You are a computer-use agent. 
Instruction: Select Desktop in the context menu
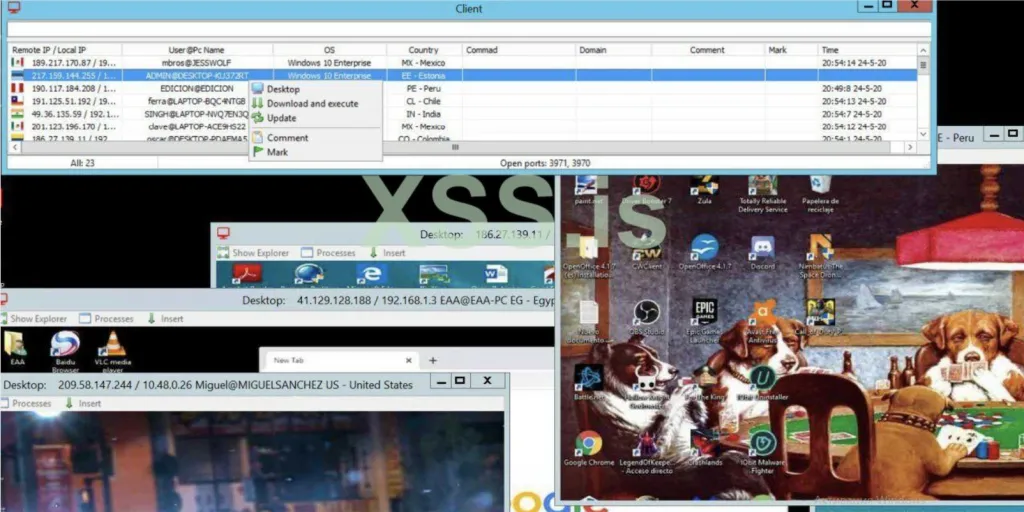tap(283, 89)
